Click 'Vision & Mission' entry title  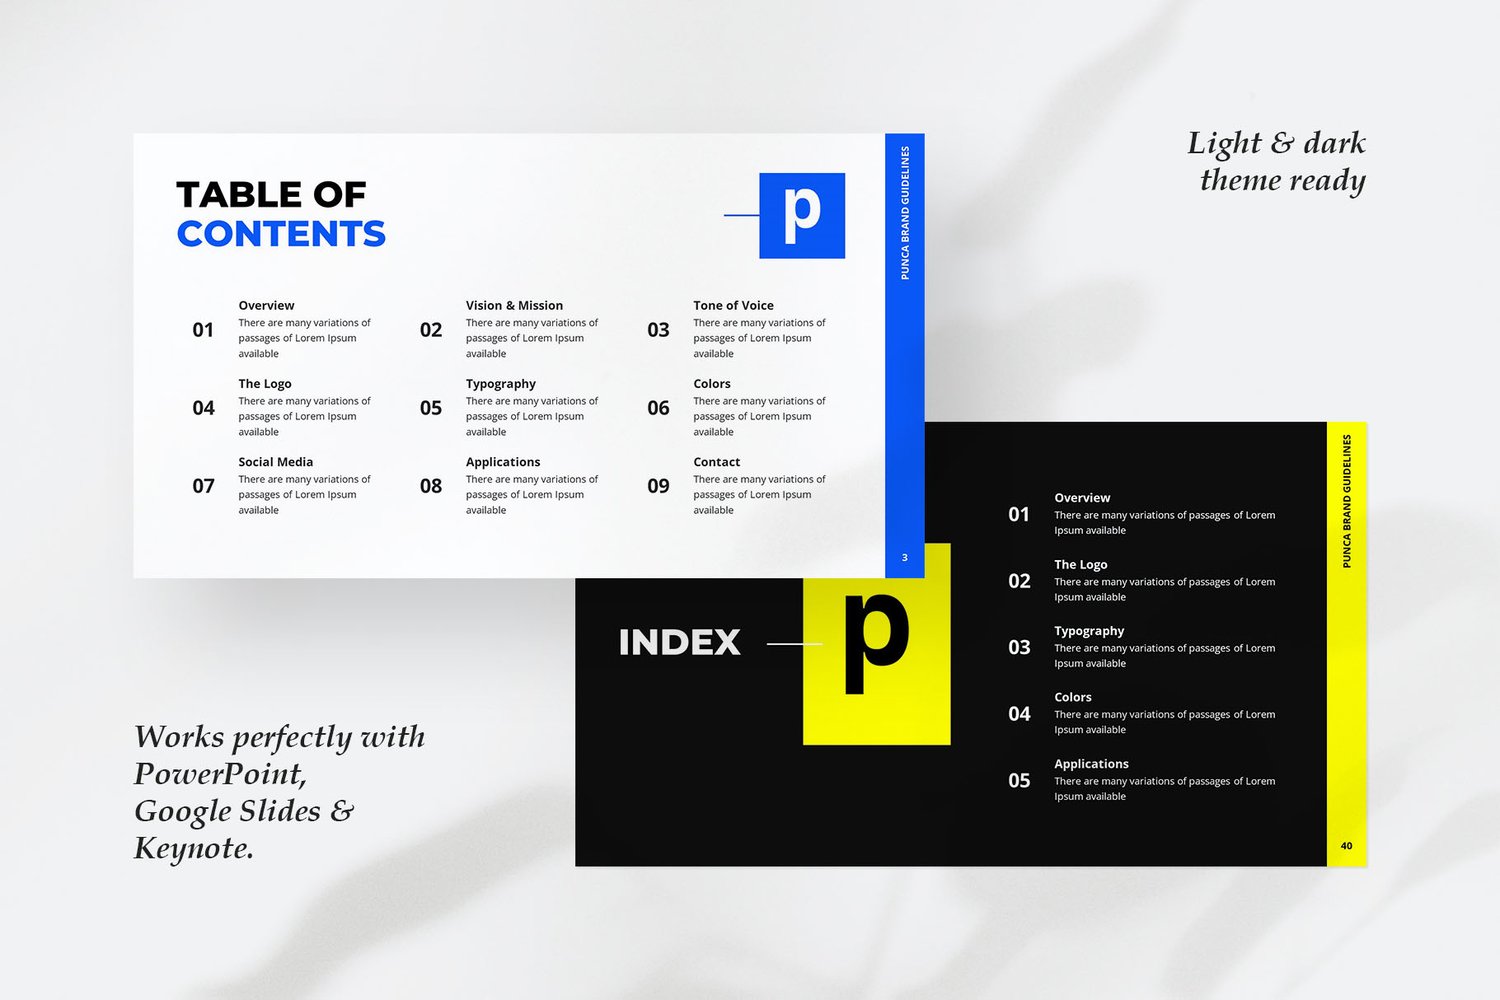click(x=514, y=306)
